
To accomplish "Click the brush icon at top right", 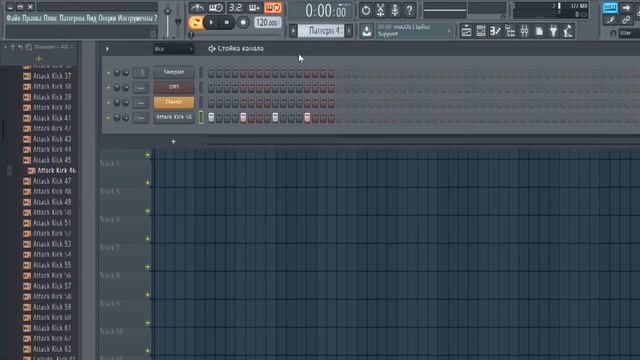I will 610,20.
